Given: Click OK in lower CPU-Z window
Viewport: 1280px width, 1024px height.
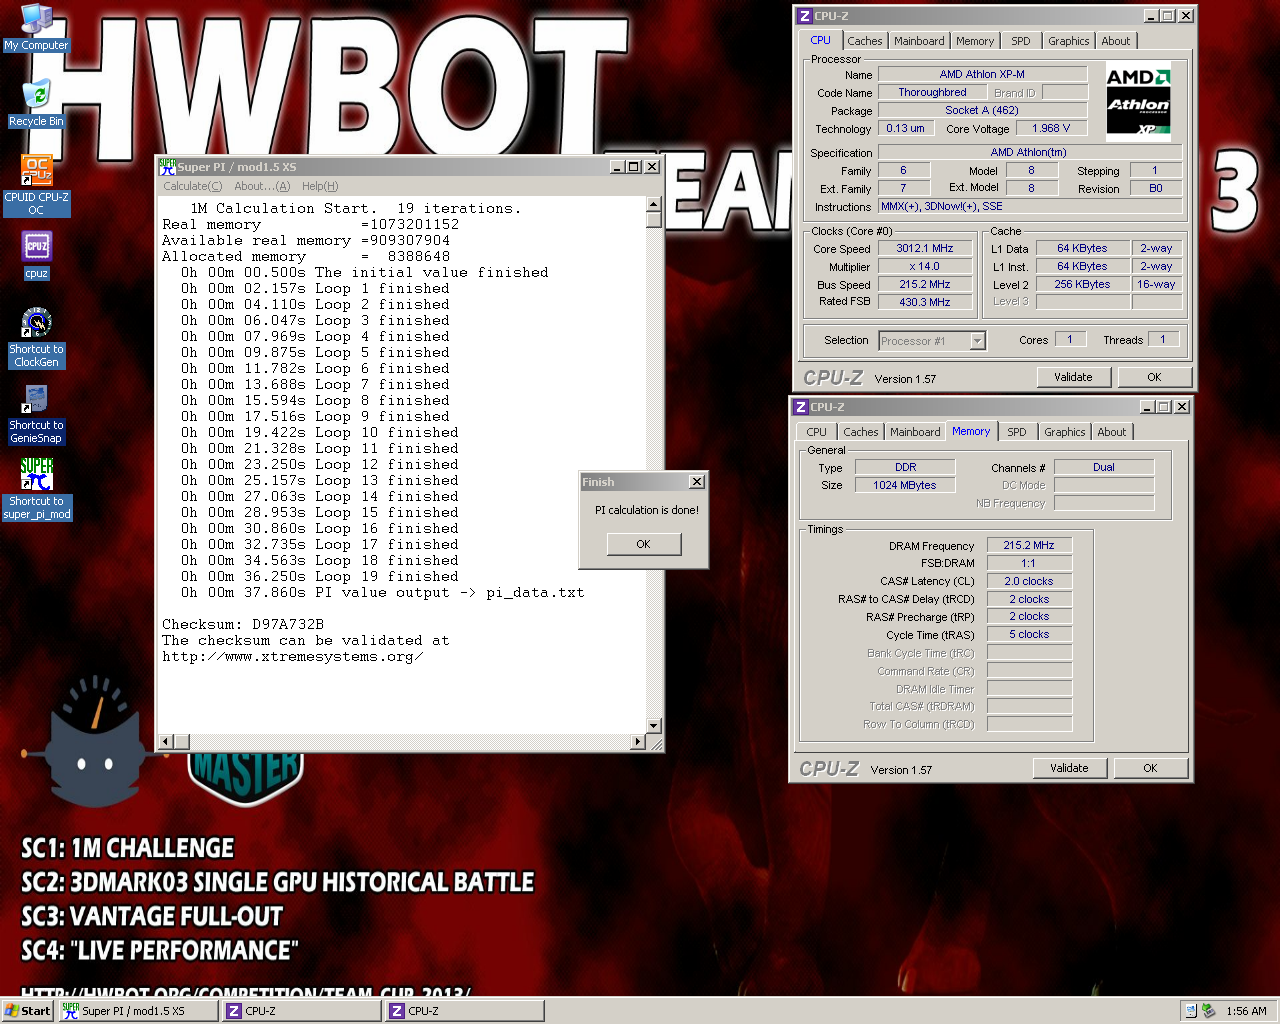Looking at the screenshot, I should coord(1150,768).
